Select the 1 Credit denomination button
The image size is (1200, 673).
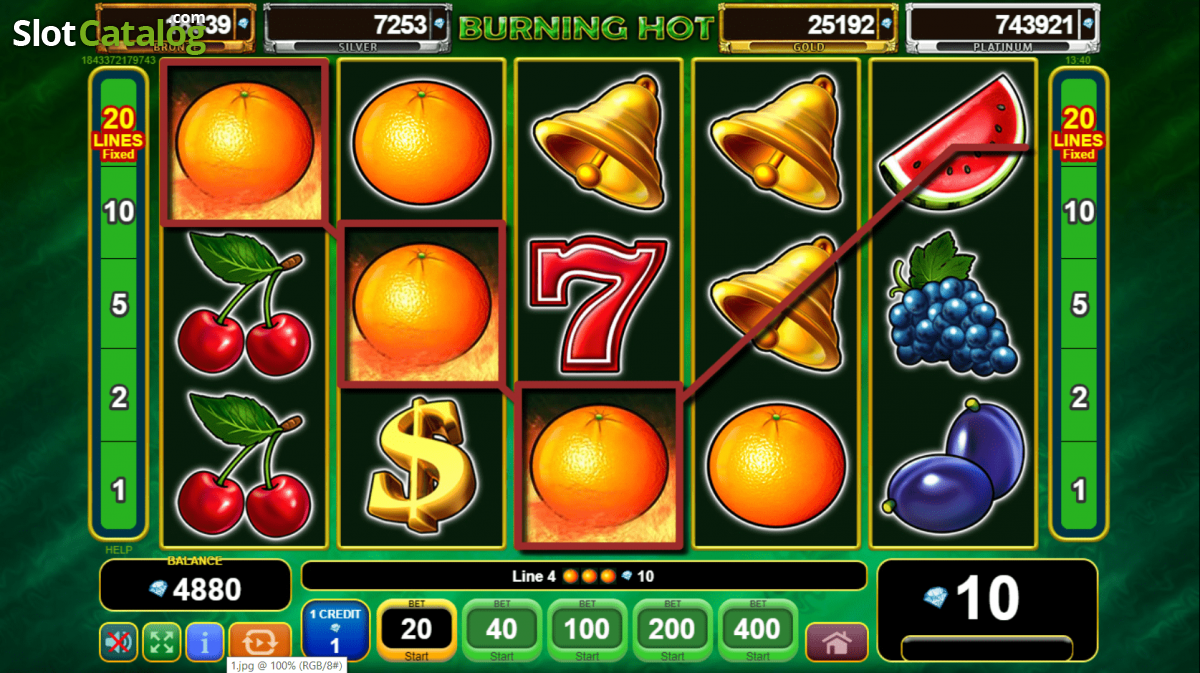tap(335, 631)
